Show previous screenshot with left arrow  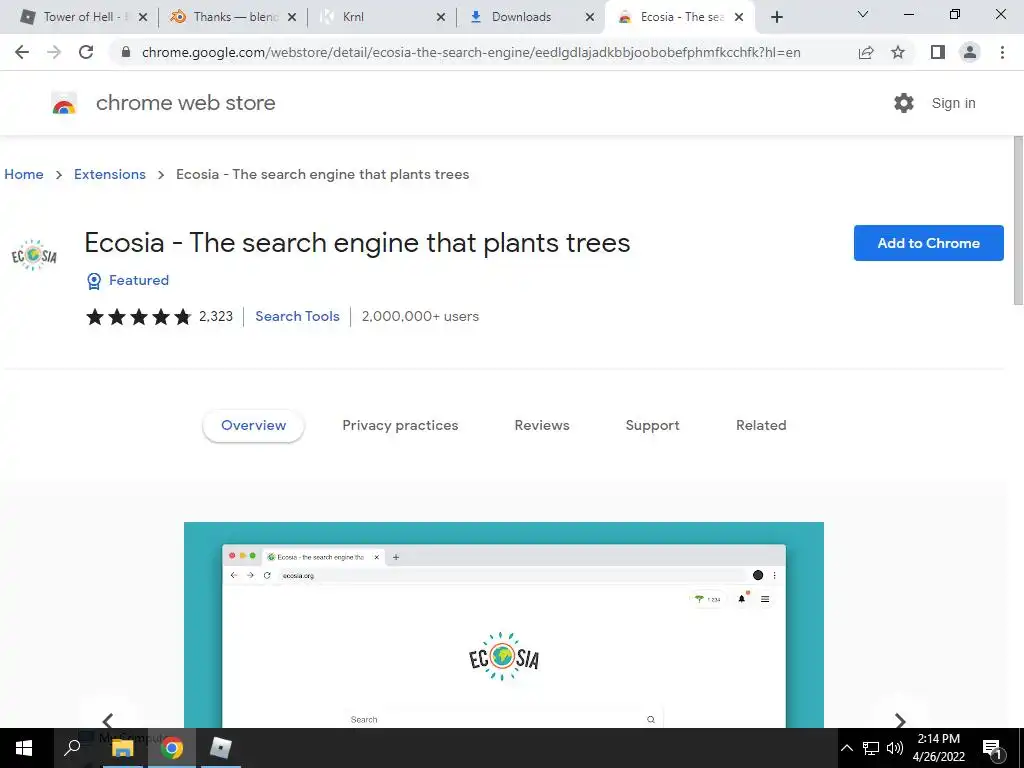108,720
